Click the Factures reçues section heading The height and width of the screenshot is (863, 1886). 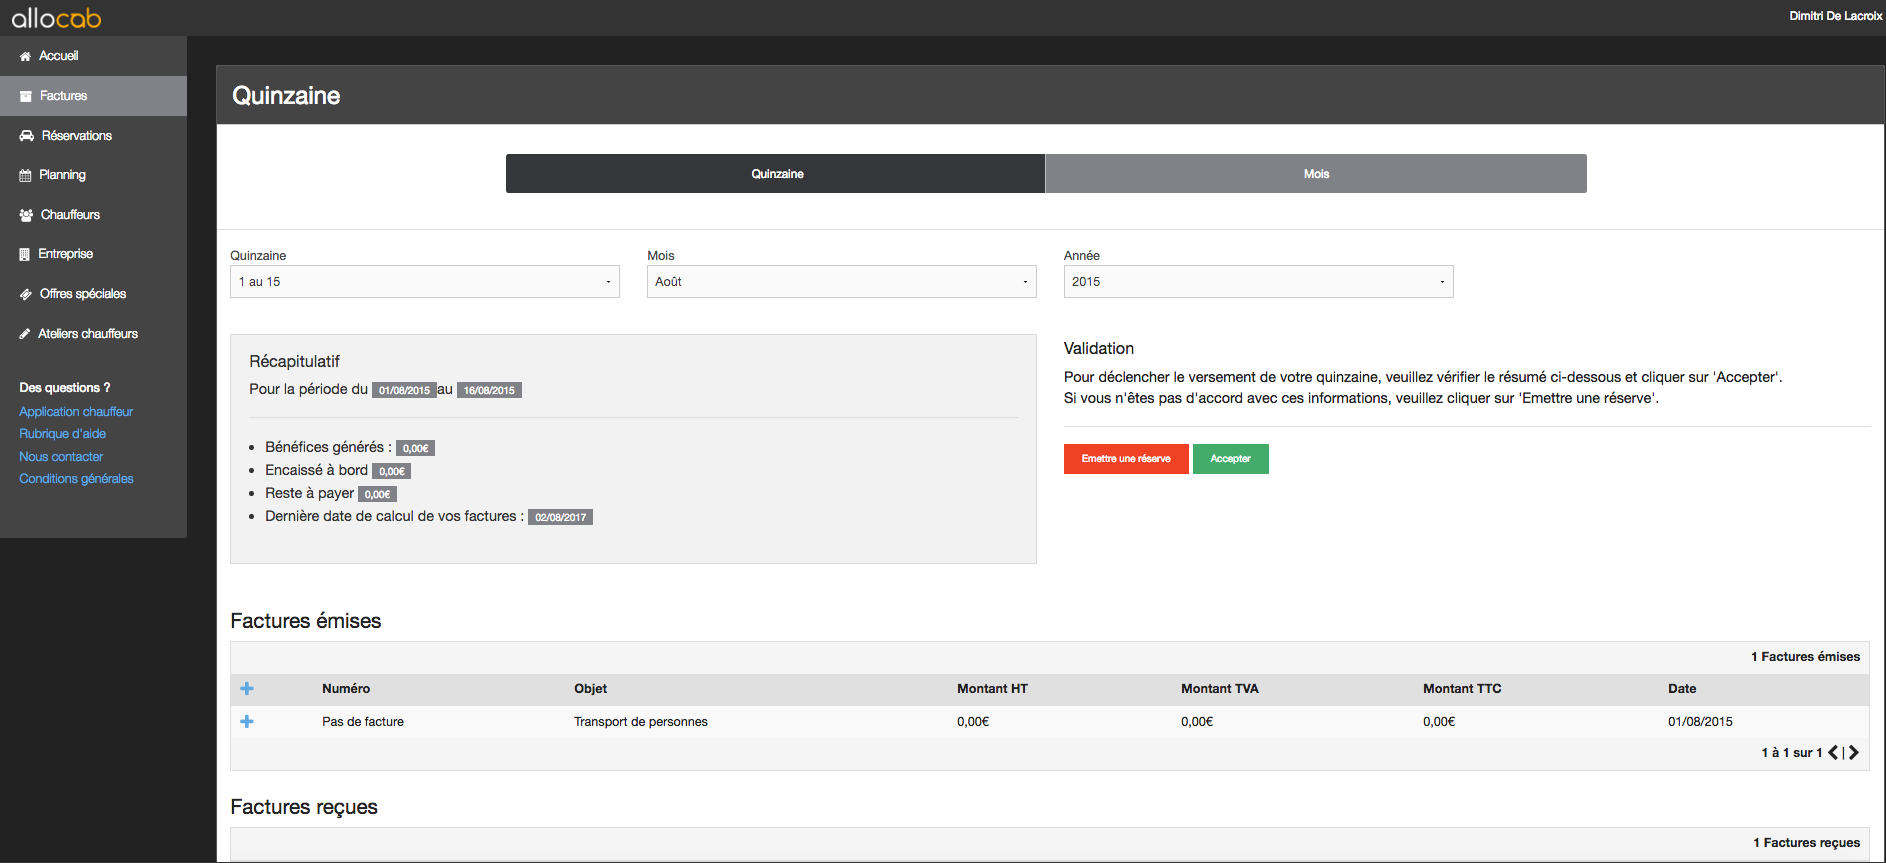304,807
